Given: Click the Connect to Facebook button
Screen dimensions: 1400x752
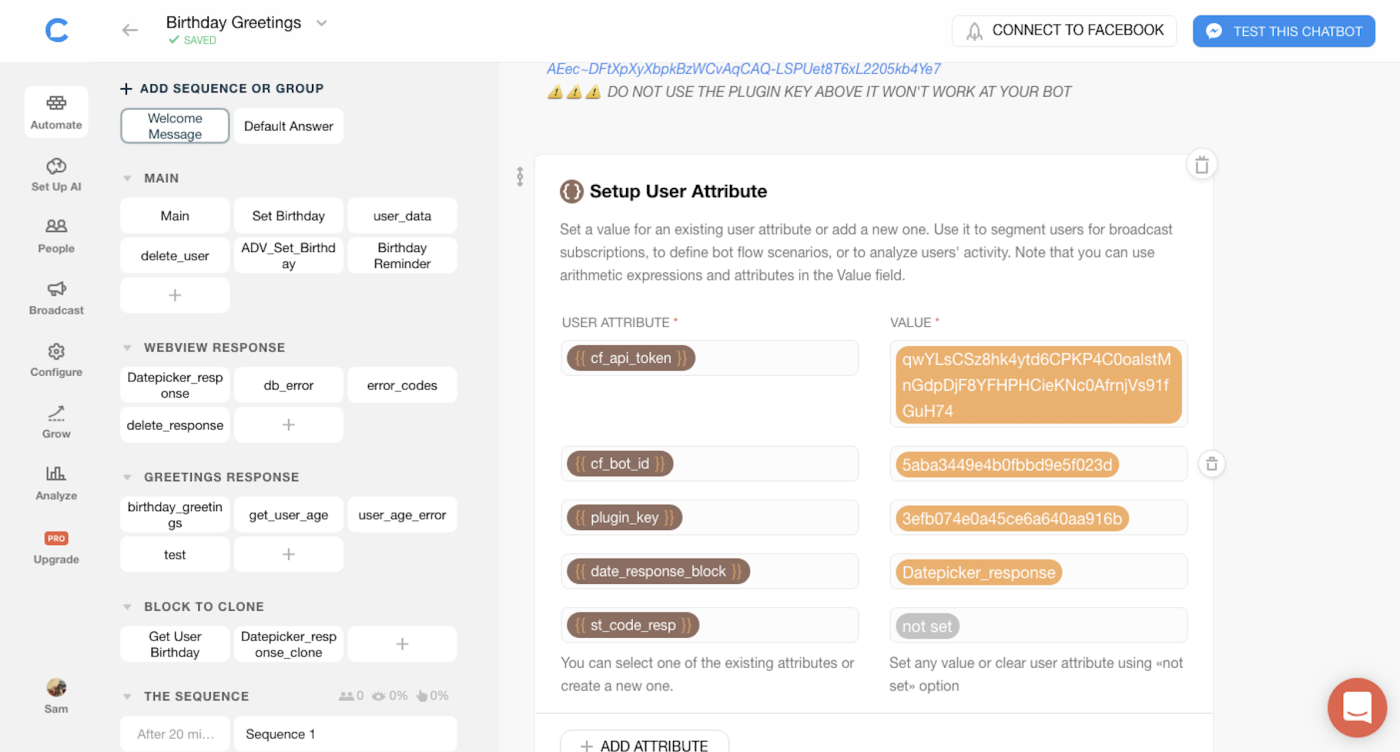Looking at the screenshot, I should point(1064,31).
